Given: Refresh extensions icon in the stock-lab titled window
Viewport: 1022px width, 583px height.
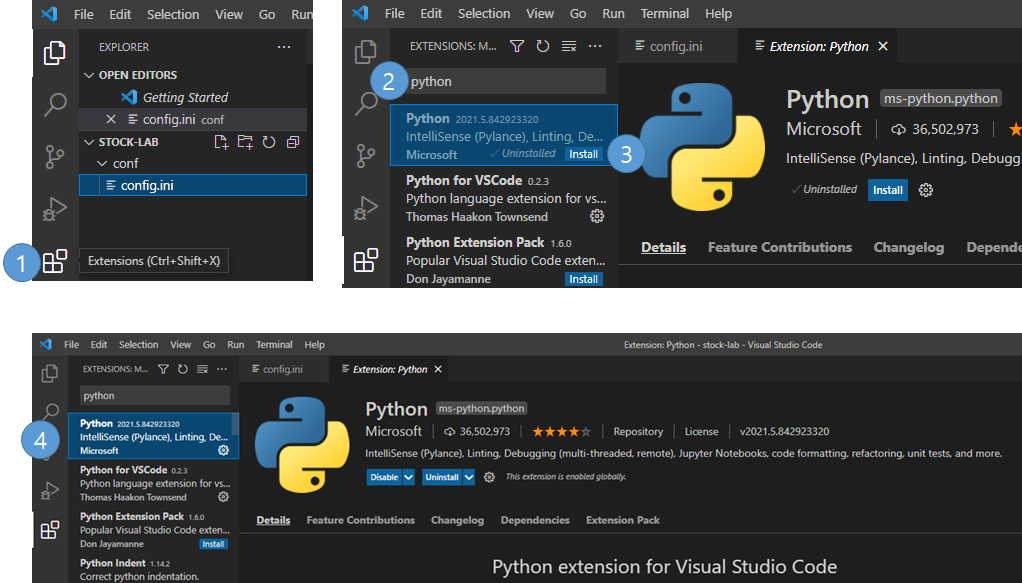Looking at the screenshot, I should point(183,369).
